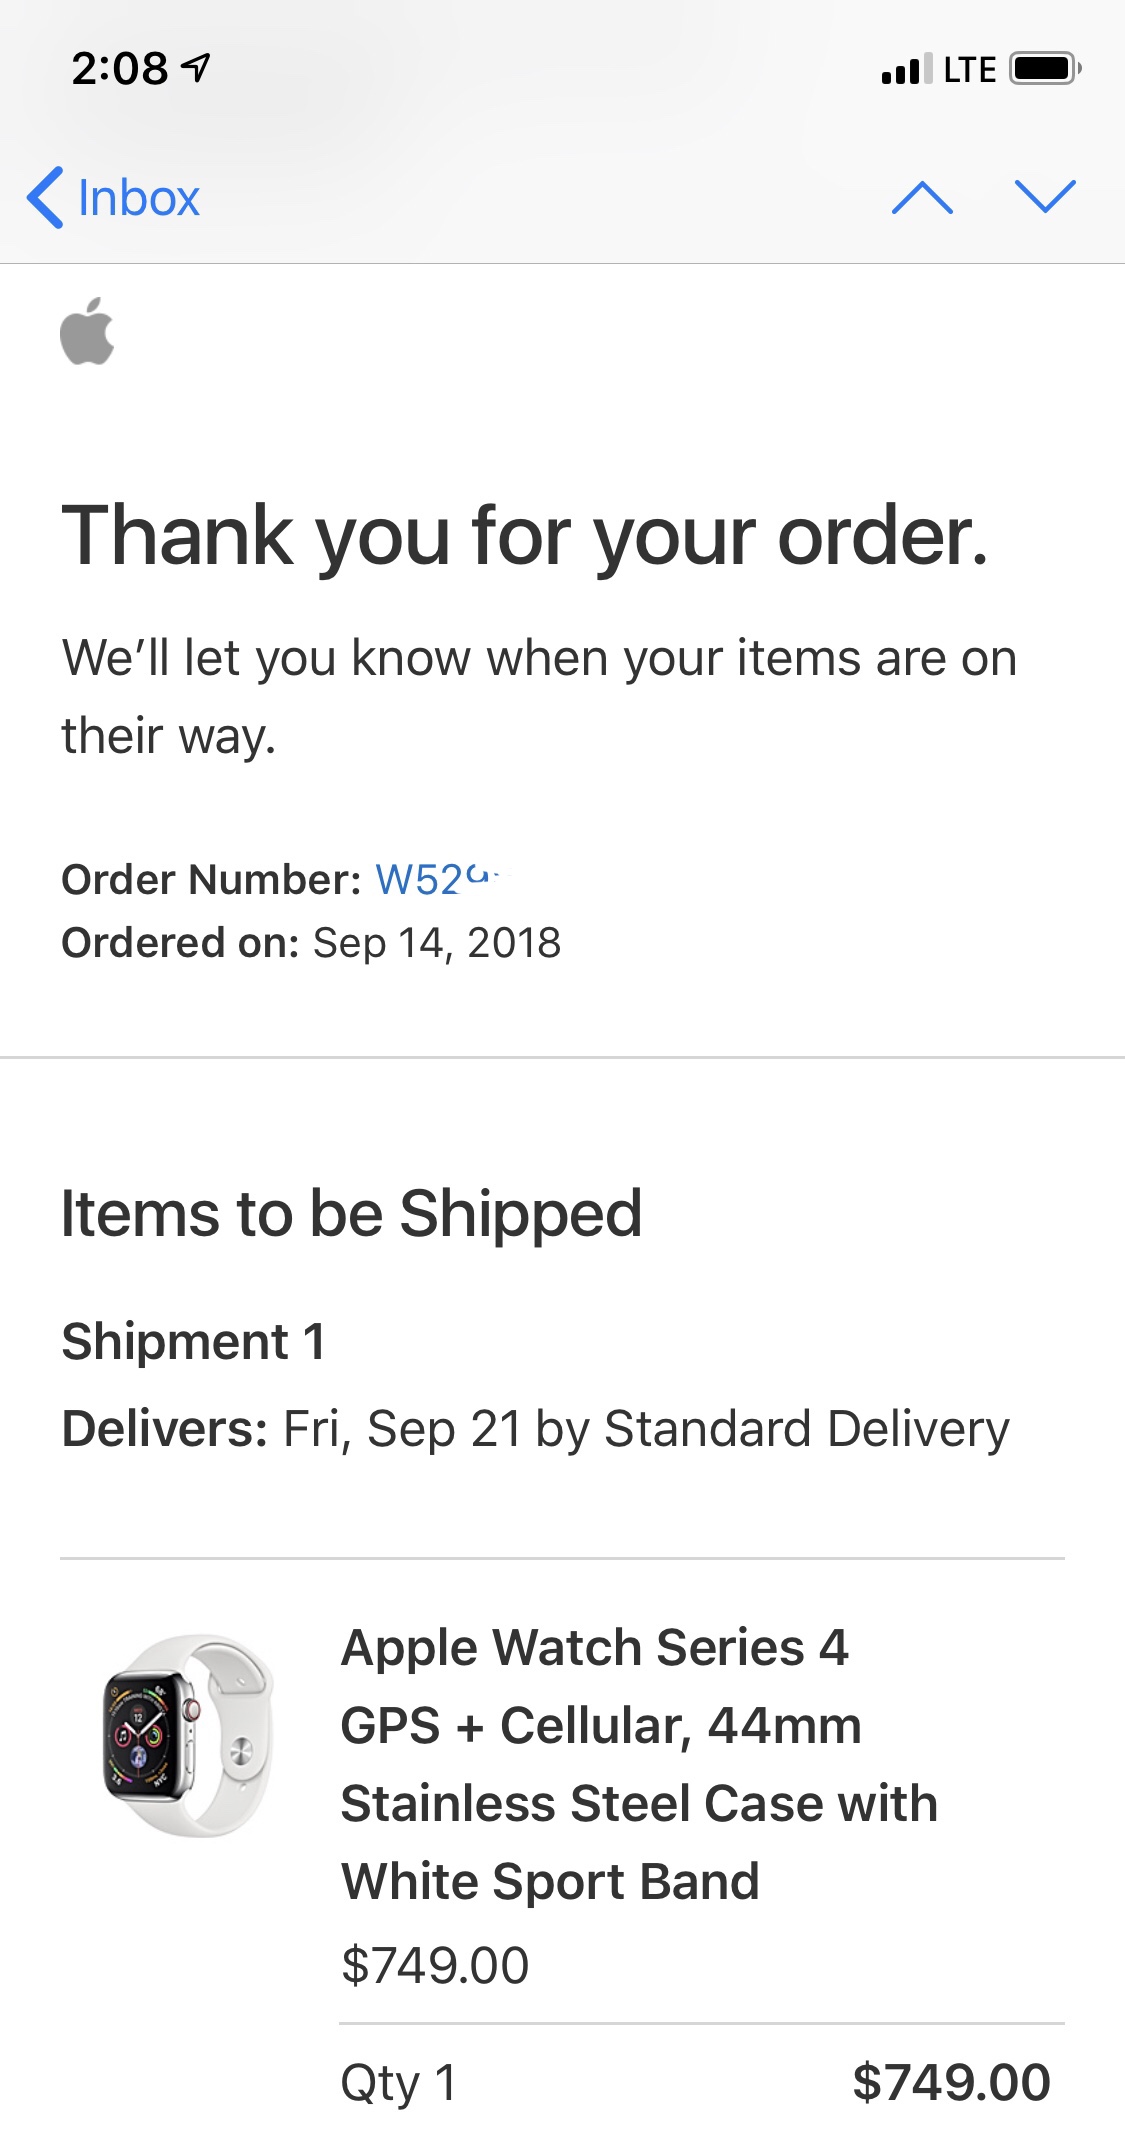Viewport: 1125px width, 2150px height.
Task: Tap the Shipment 1 label
Action: tap(193, 1341)
